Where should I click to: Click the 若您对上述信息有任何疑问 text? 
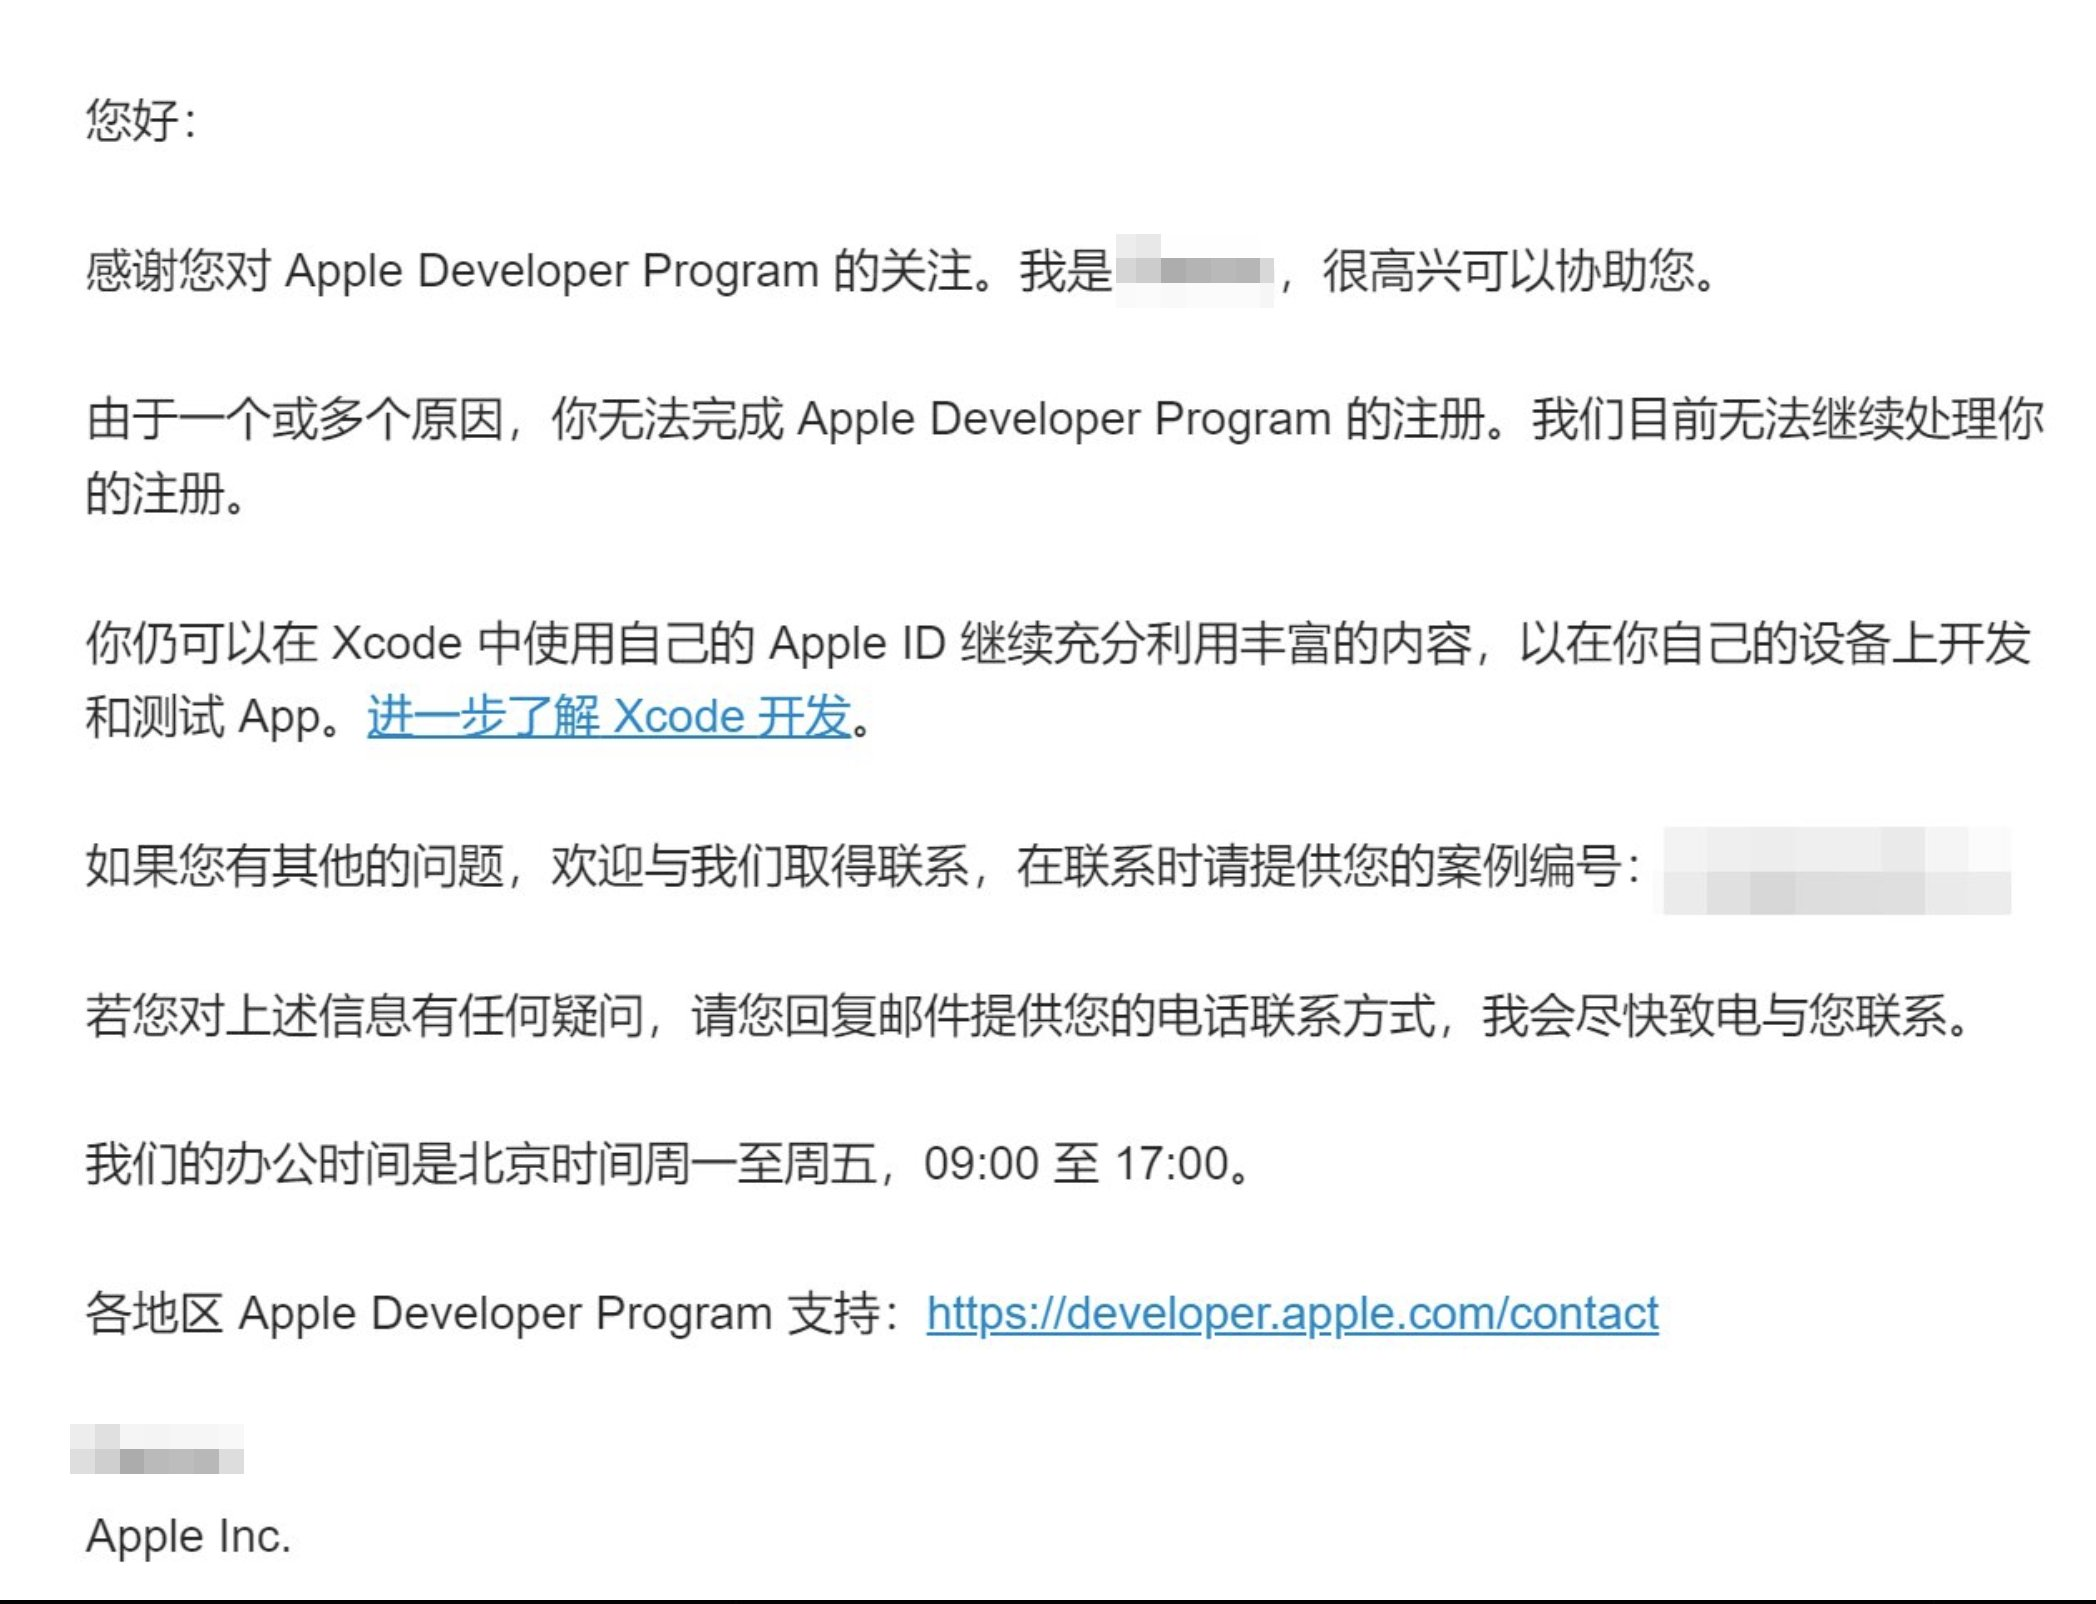[365, 1015]
